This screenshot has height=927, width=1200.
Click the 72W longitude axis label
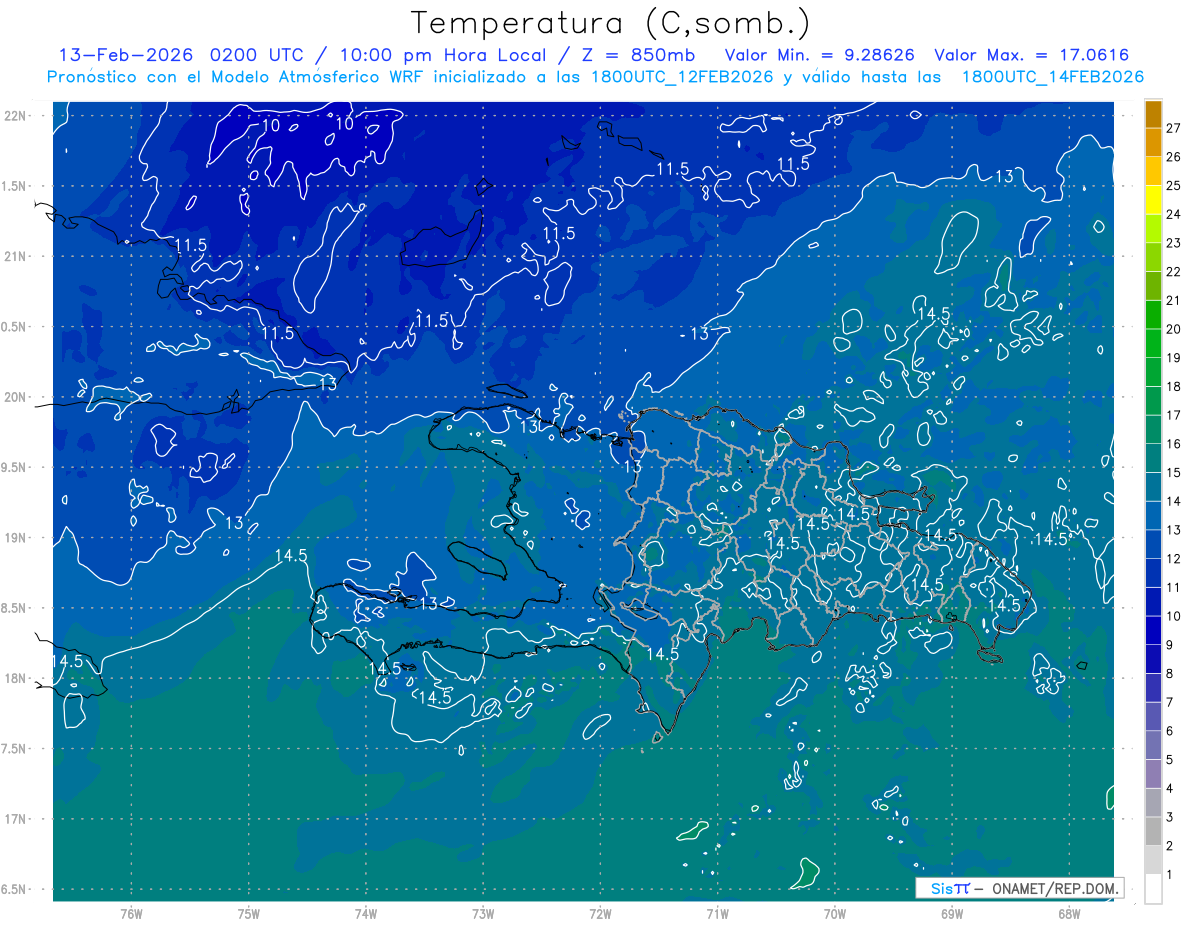point(600,913)
